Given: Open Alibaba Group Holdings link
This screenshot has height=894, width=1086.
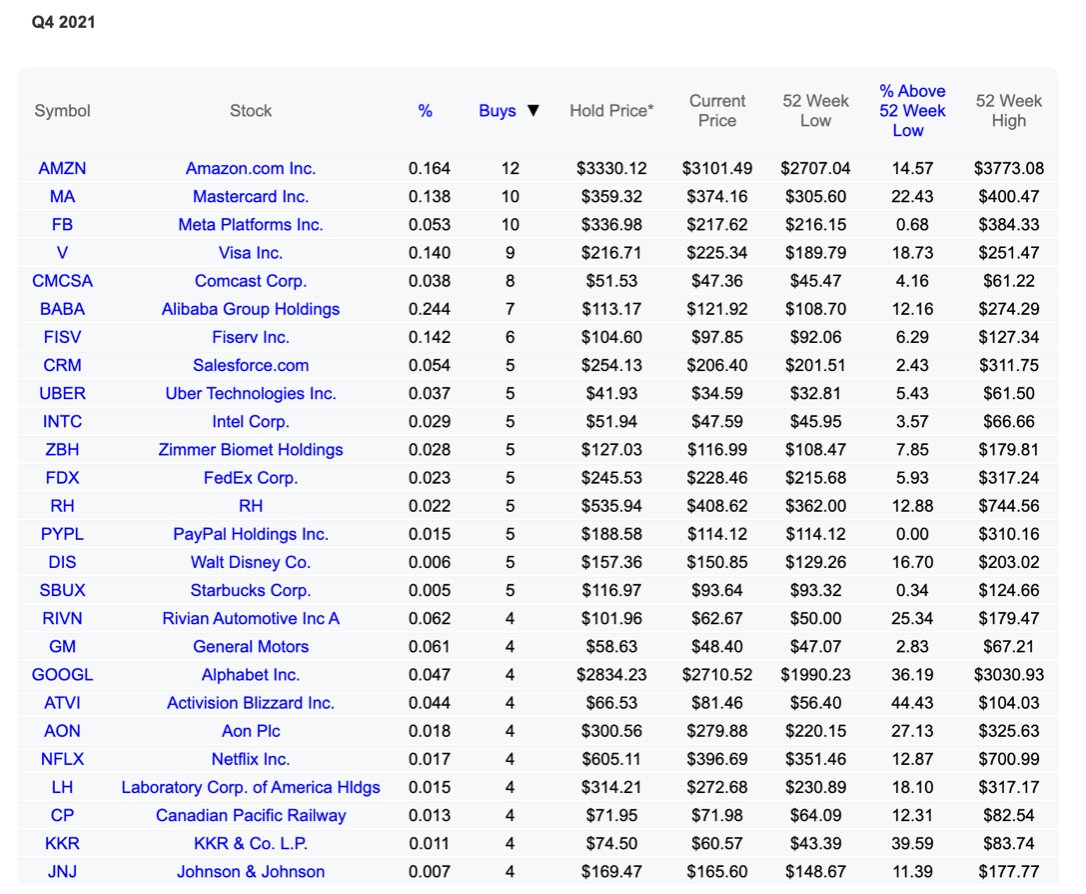Looking at the screenshot, I should pos(251,309).
